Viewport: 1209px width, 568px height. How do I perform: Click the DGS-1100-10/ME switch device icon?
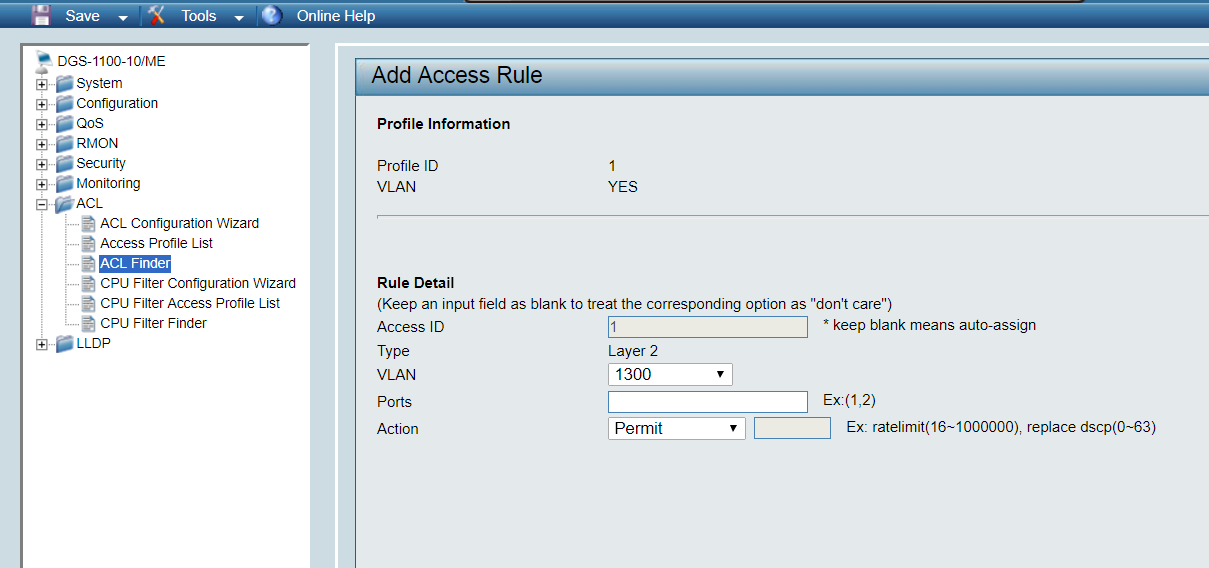click(45, 61)
